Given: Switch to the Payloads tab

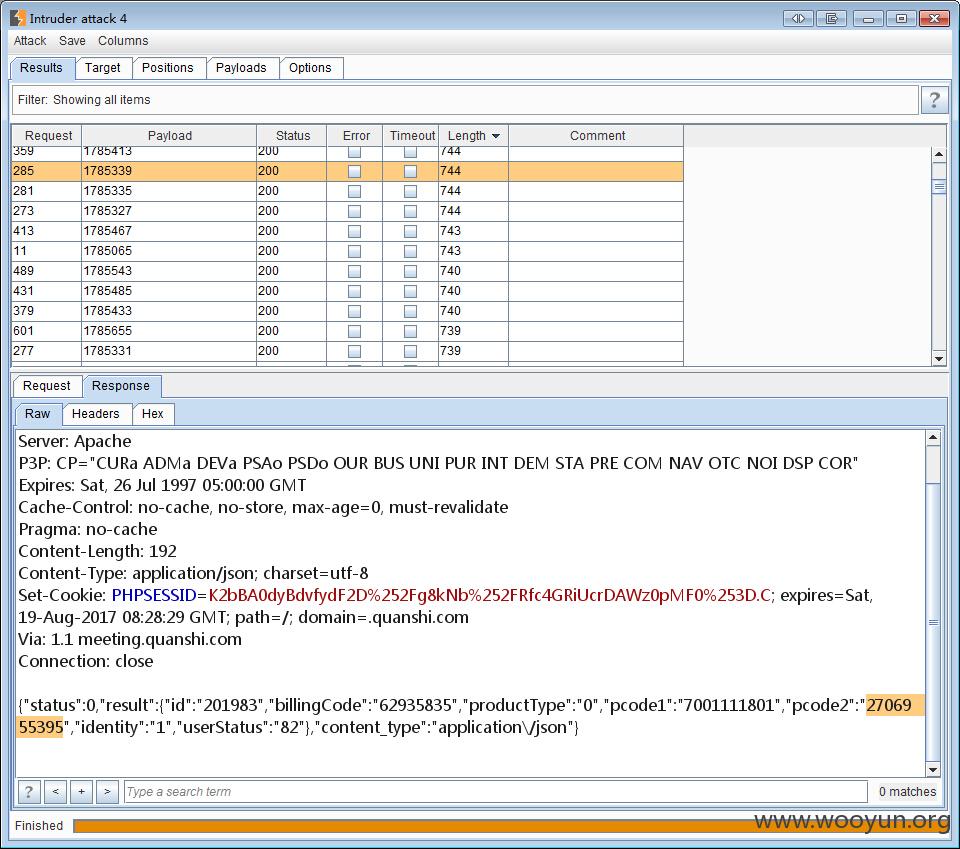Looking at the screenshot, I should pyautogui.click(x=241, y=68).
